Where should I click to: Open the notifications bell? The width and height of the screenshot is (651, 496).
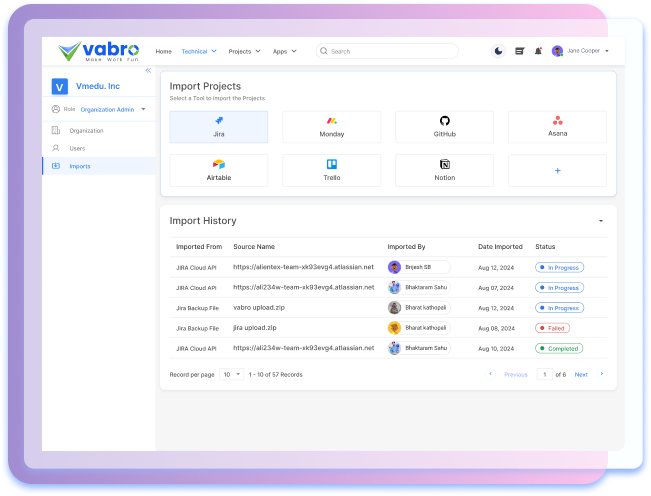[x=538, y=51]
